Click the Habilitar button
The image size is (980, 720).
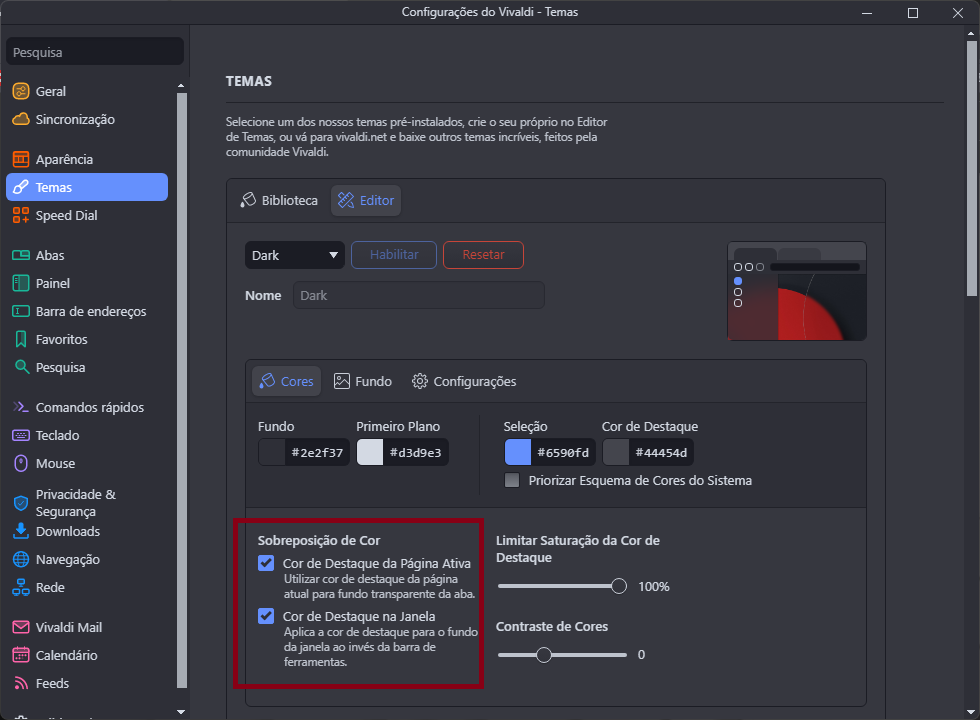point(394,255)
